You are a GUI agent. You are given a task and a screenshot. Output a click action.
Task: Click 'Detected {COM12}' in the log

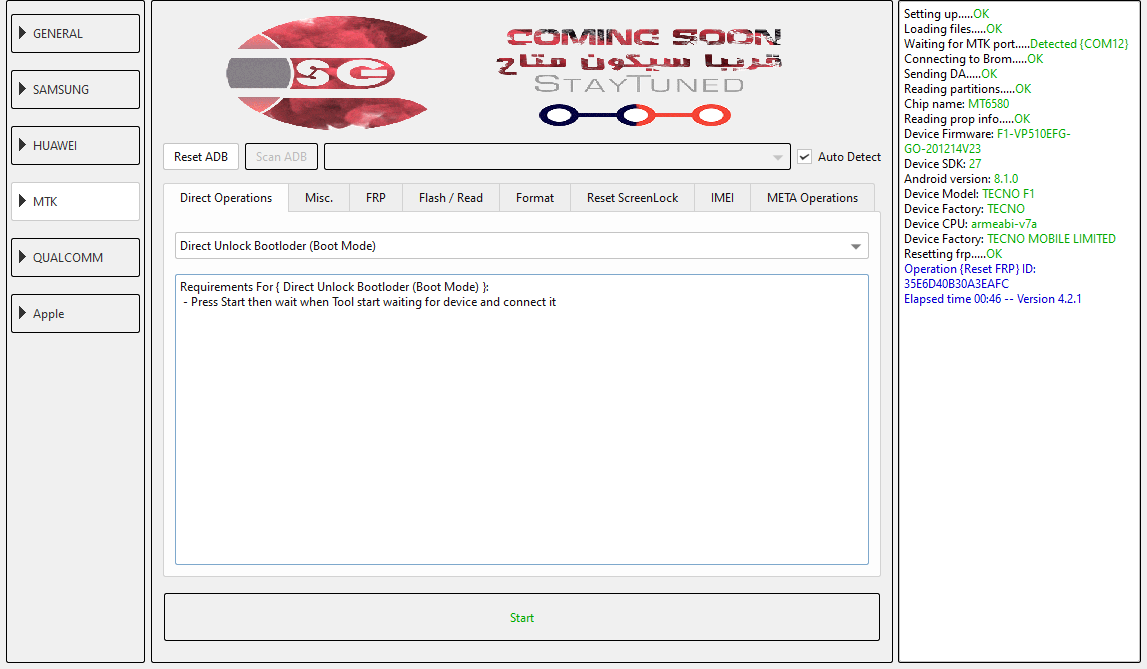pyautogui.click(x=1079, y=44)
